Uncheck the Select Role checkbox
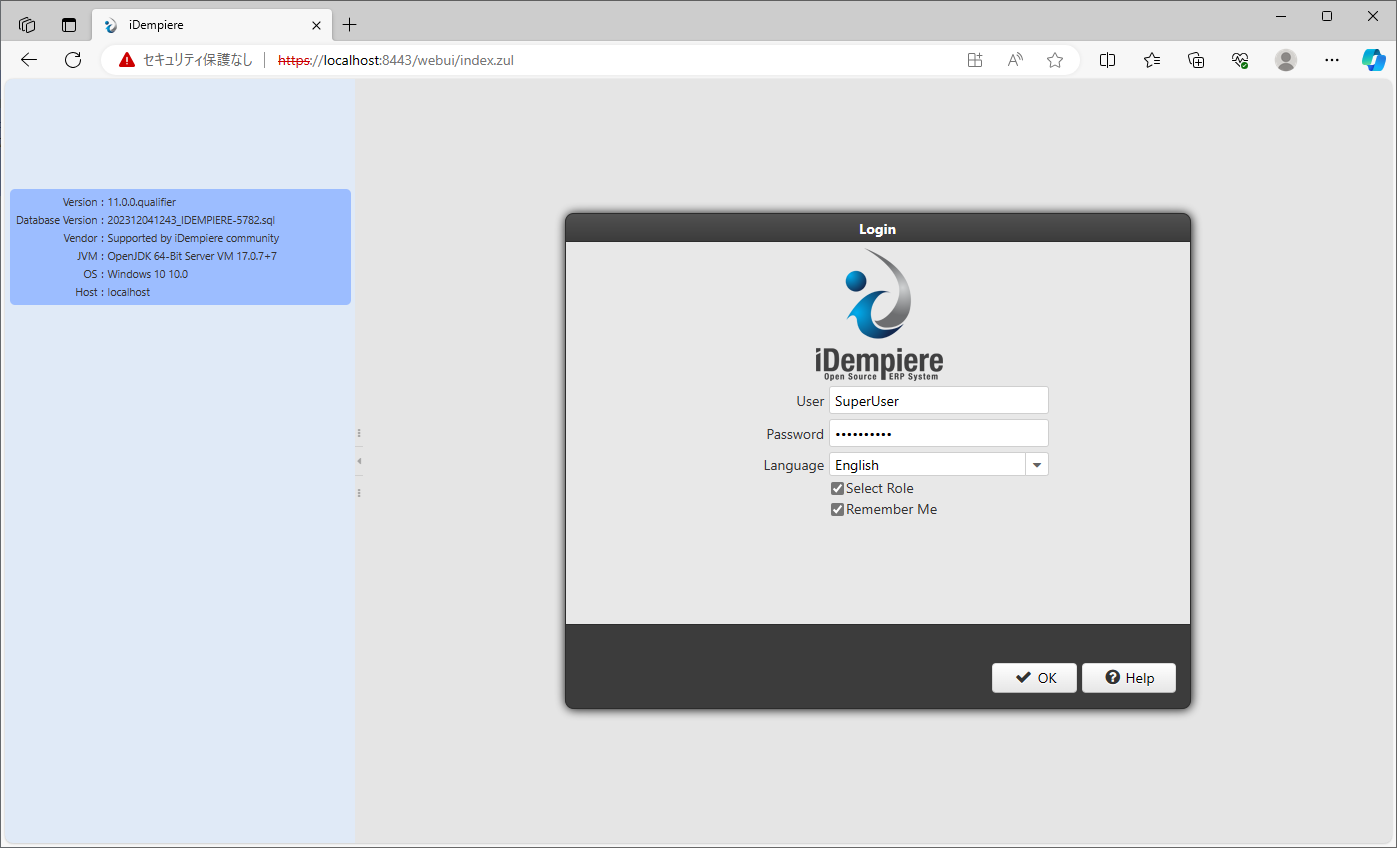The width and height of the screenshot is (1397, 848). click(838, 489)
